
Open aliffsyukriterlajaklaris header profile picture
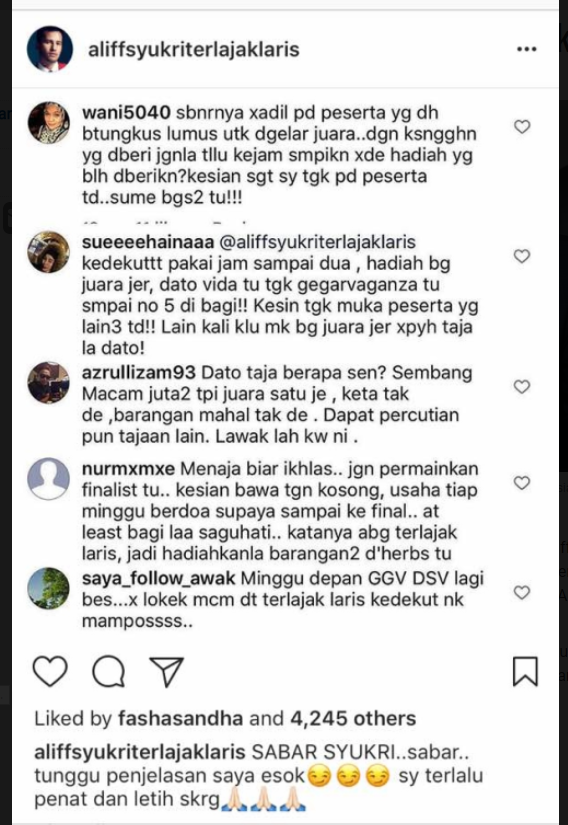point(50,49)
